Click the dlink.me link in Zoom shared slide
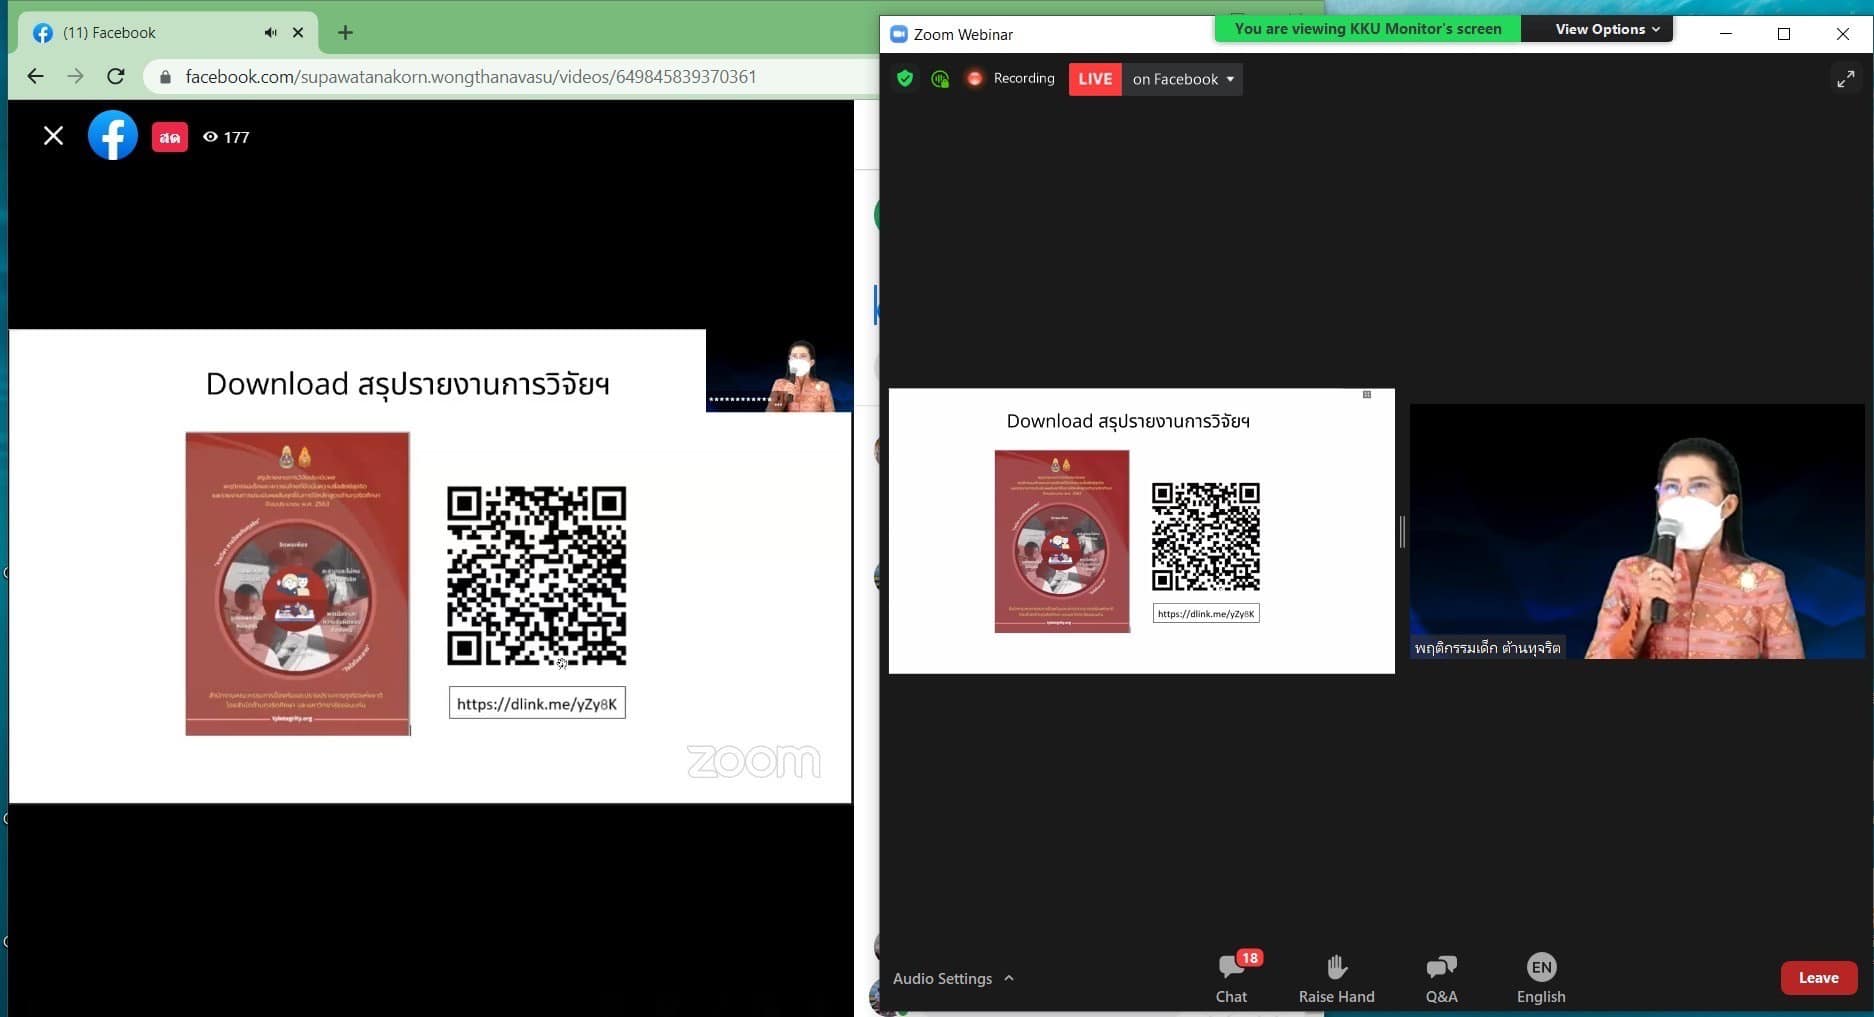The height and width of the screenshot is (1017, 1874). point(1206,613)
